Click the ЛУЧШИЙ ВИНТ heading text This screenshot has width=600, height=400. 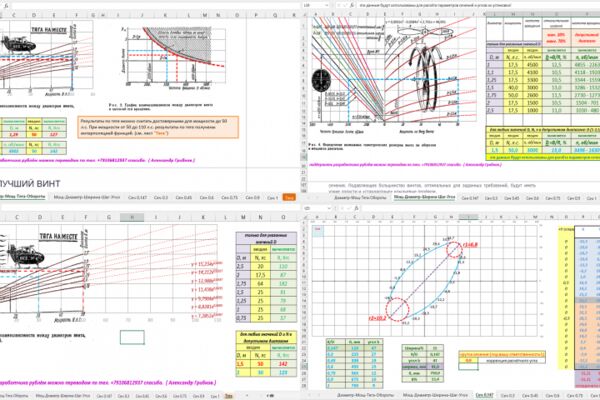29,183
